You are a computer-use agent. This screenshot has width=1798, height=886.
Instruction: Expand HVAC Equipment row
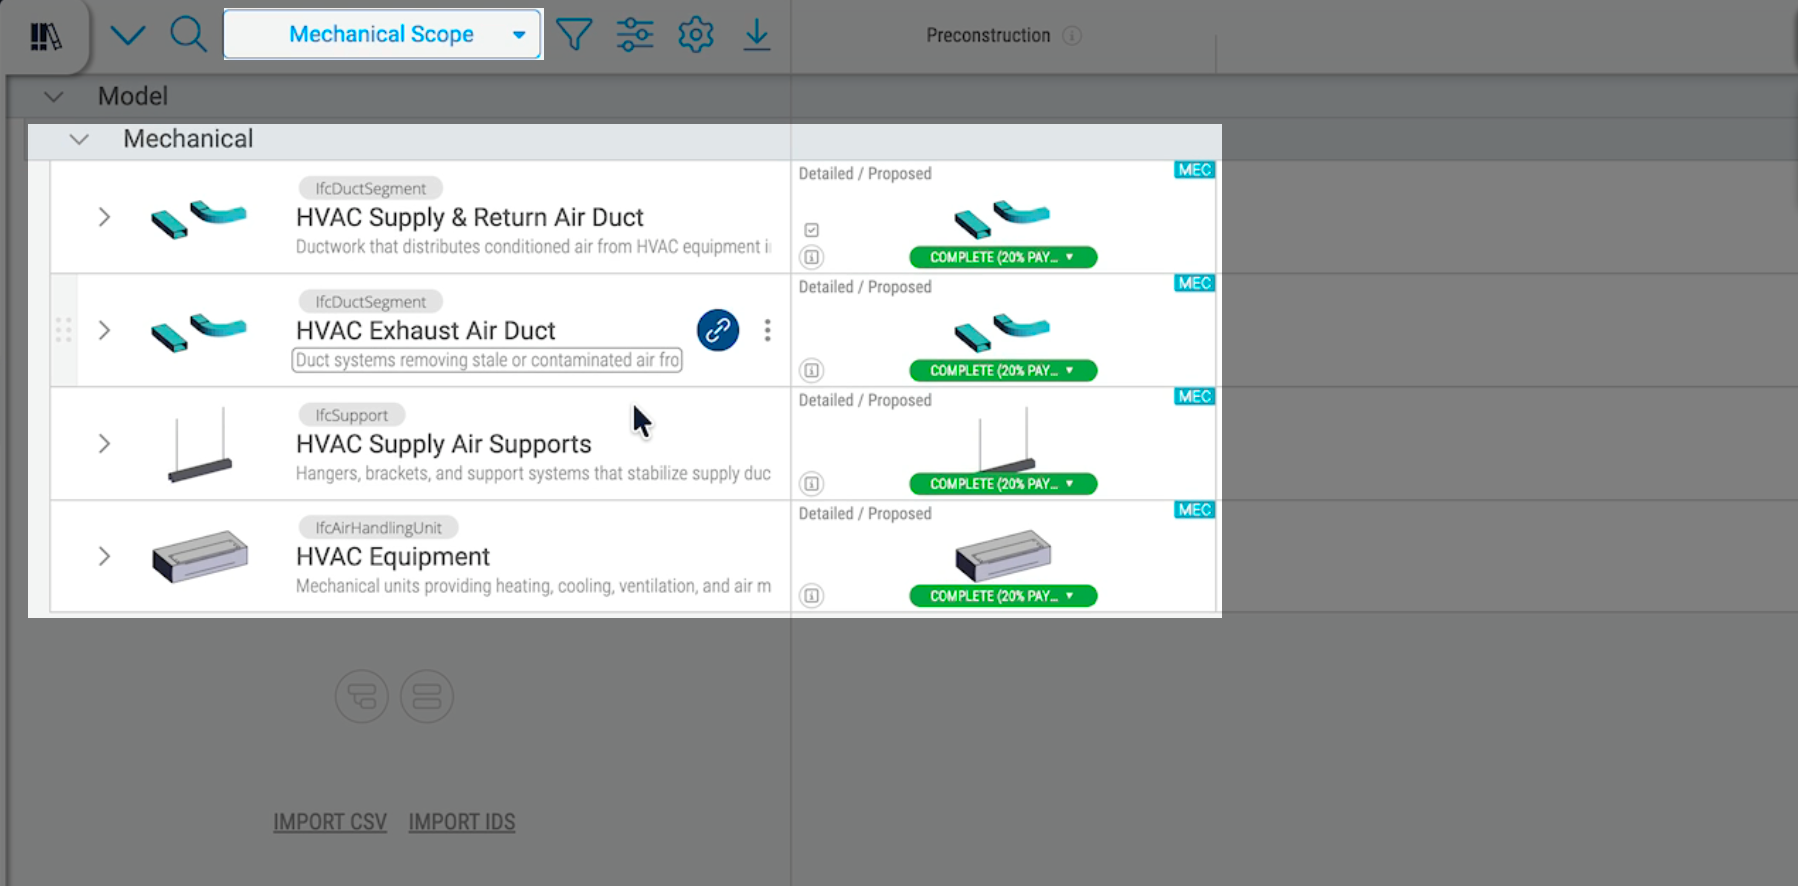point(104,556)
